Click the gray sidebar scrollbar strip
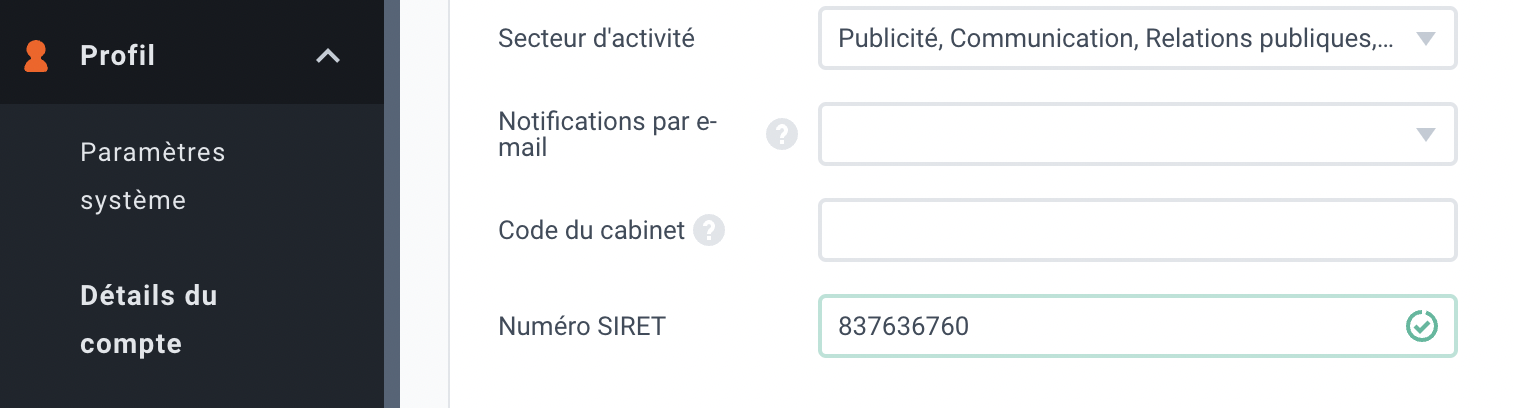The image size is (1514, 408). [392, 204]
